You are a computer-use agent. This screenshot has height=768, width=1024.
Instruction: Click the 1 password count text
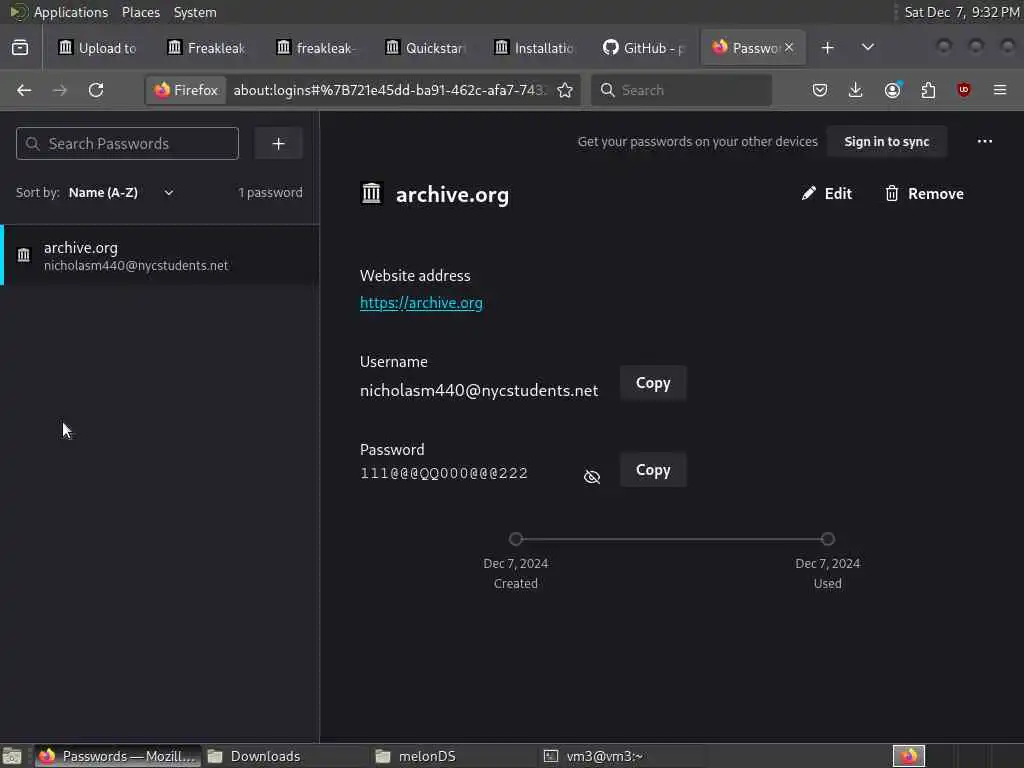pos(270,193)
